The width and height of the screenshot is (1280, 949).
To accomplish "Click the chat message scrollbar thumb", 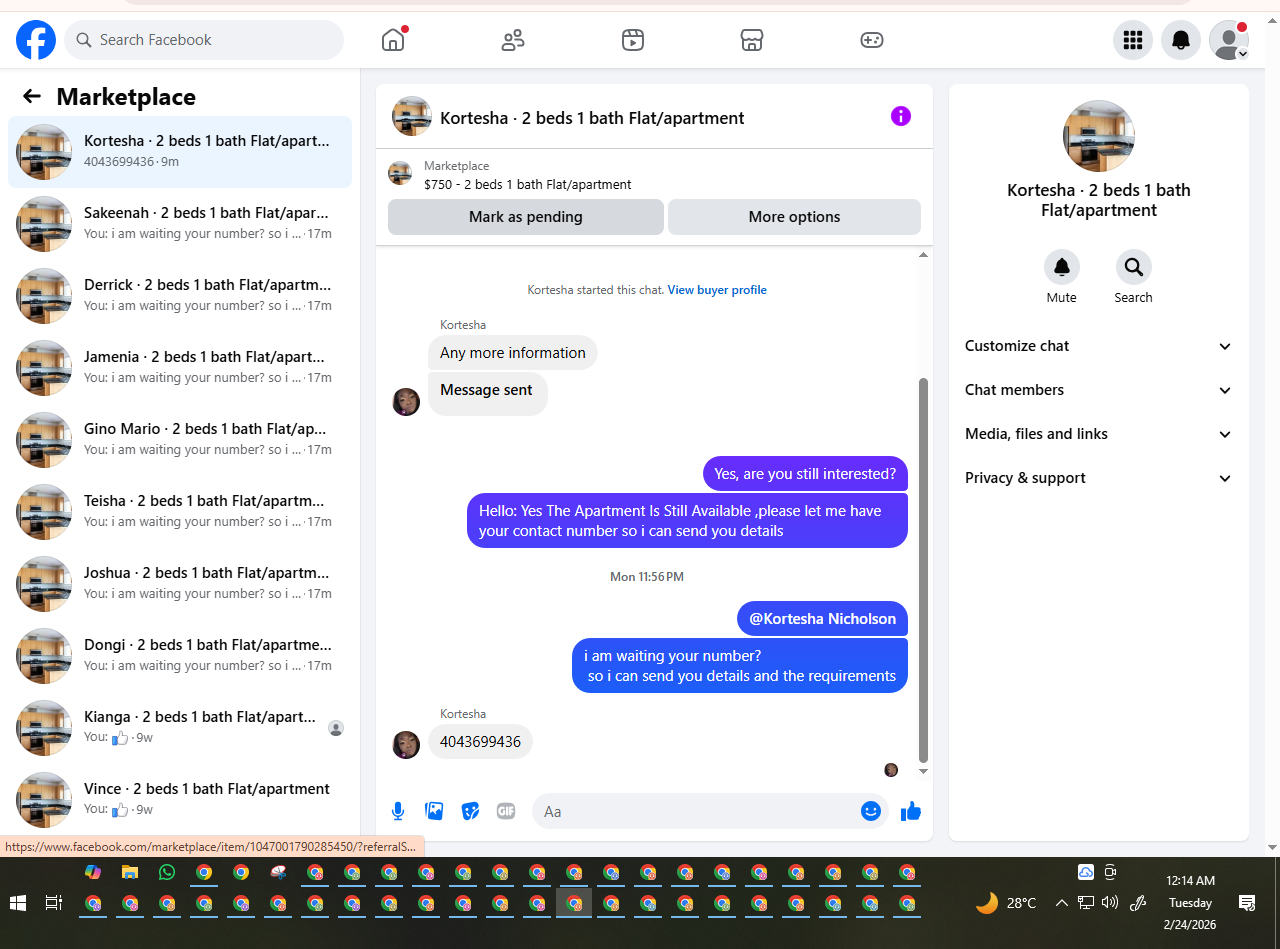I will tap(923, 570).
